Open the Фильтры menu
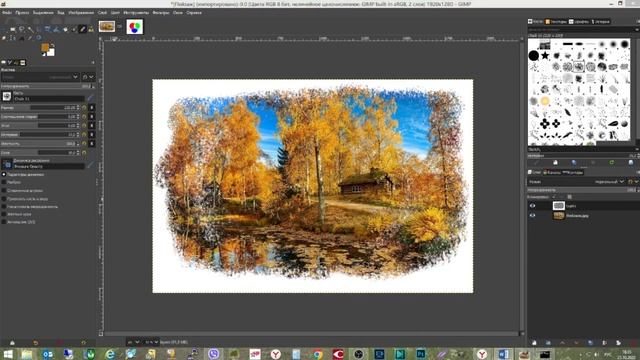Screen dimensions: 640x360 [x=161, y=13]
